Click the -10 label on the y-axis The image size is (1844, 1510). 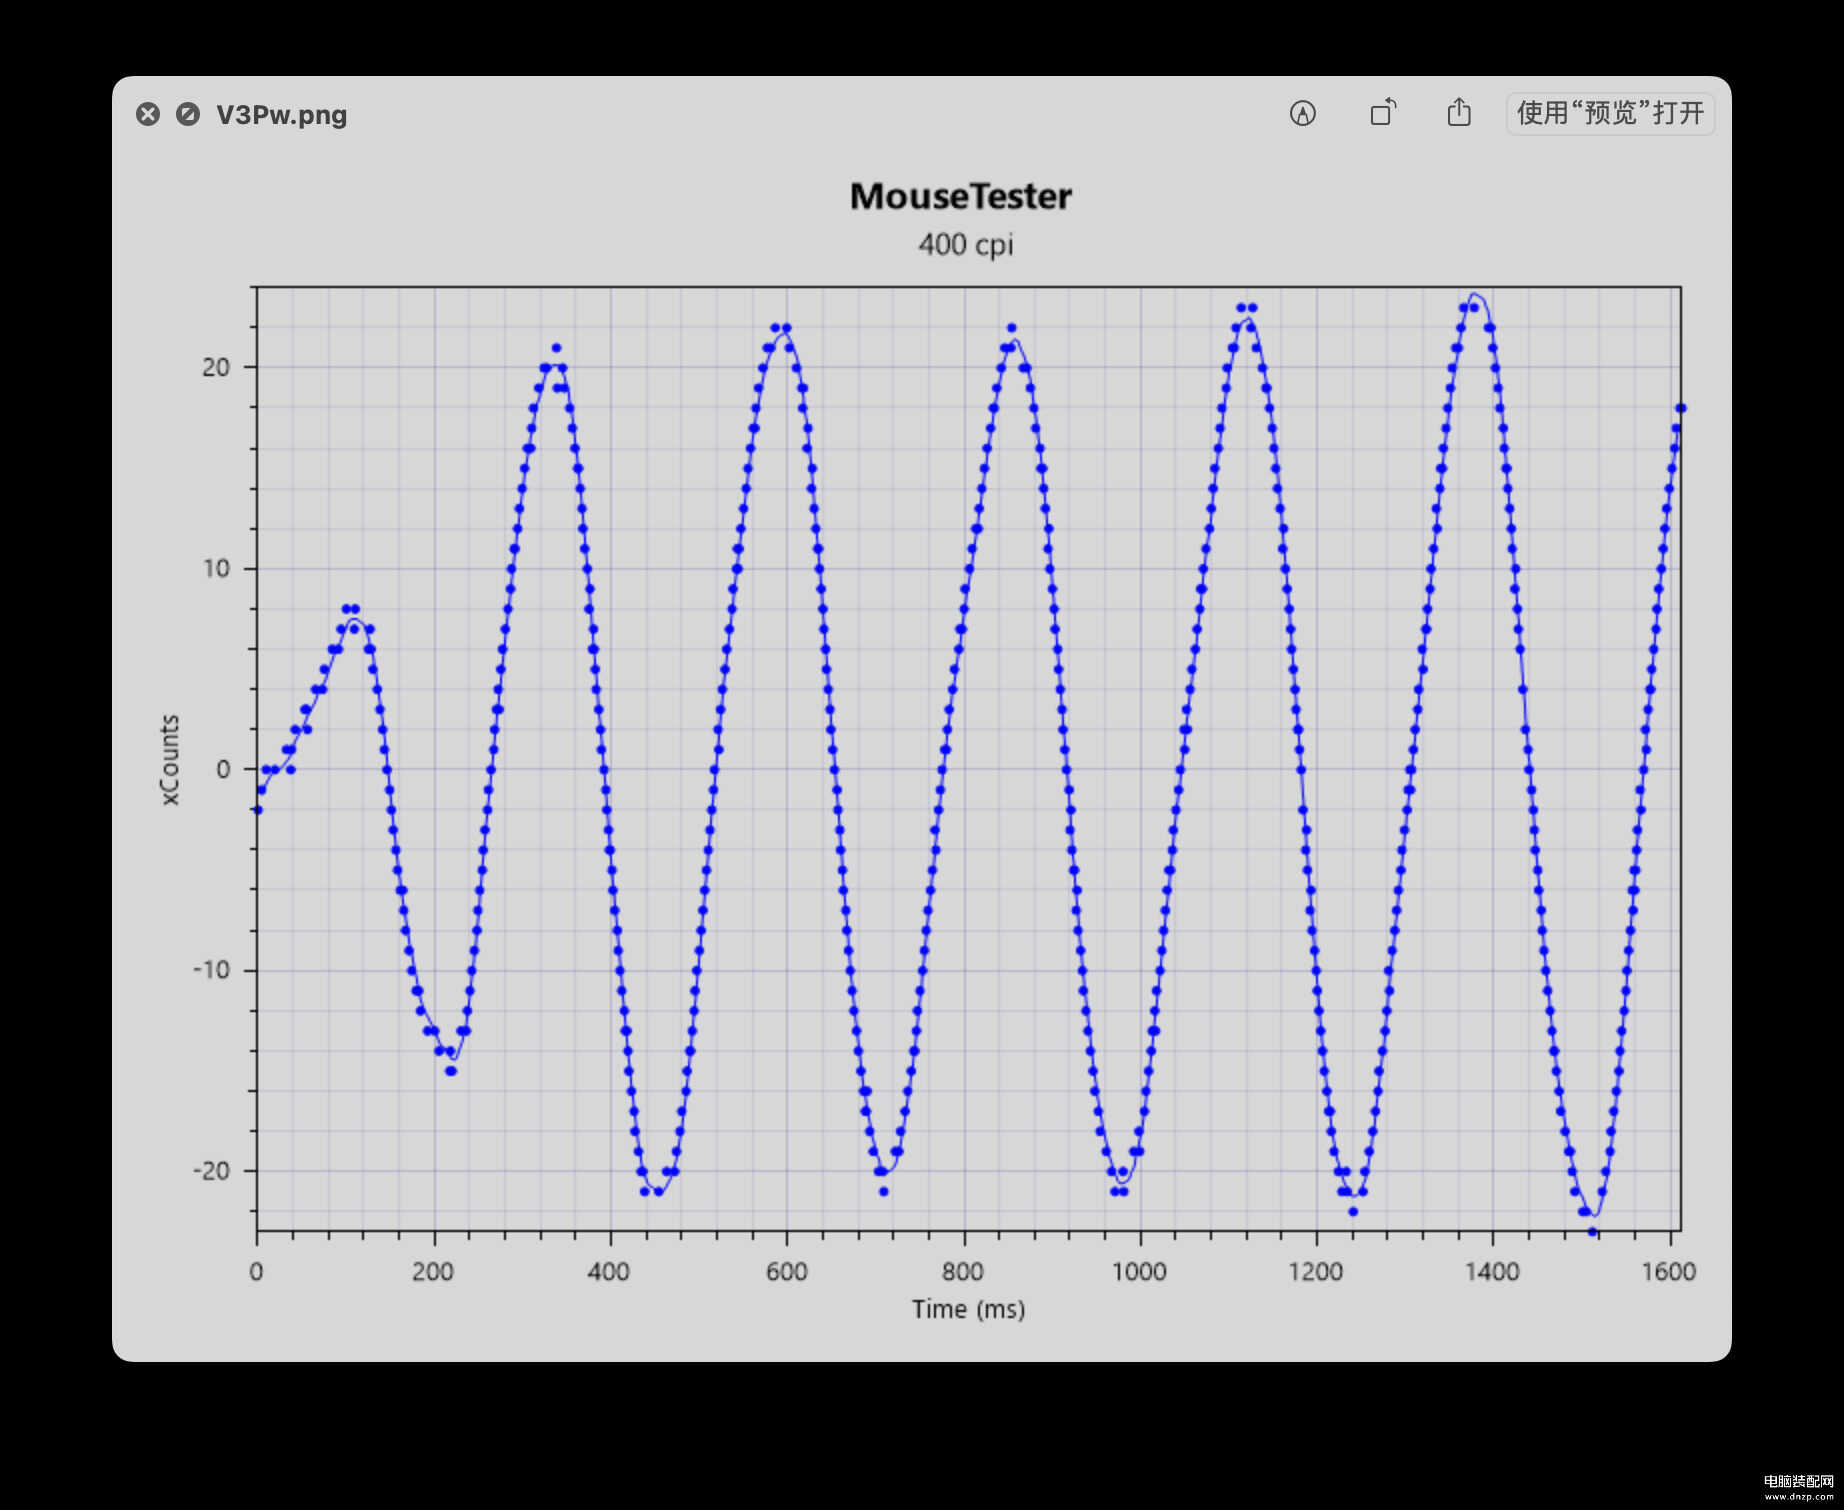pyautogui.click(x=211, y=970)
